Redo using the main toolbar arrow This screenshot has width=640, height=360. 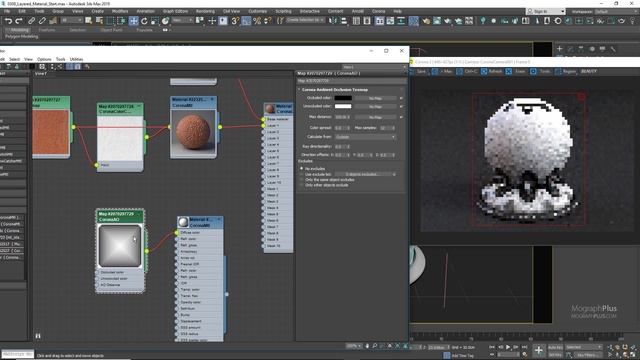click(19, 21)
